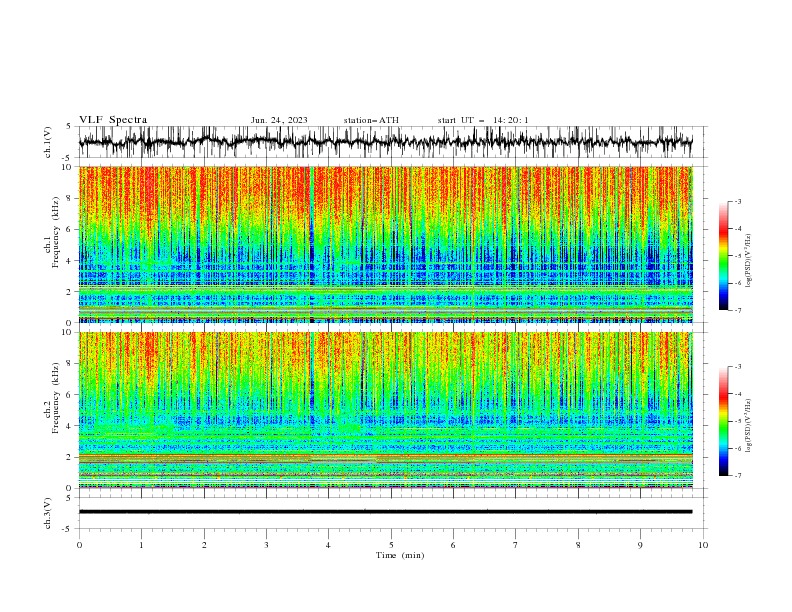The height and width of the screenshot is (612, 792).
Task: Click inside the ch.1 spectrogram panel
Action: tap(385, 244)
